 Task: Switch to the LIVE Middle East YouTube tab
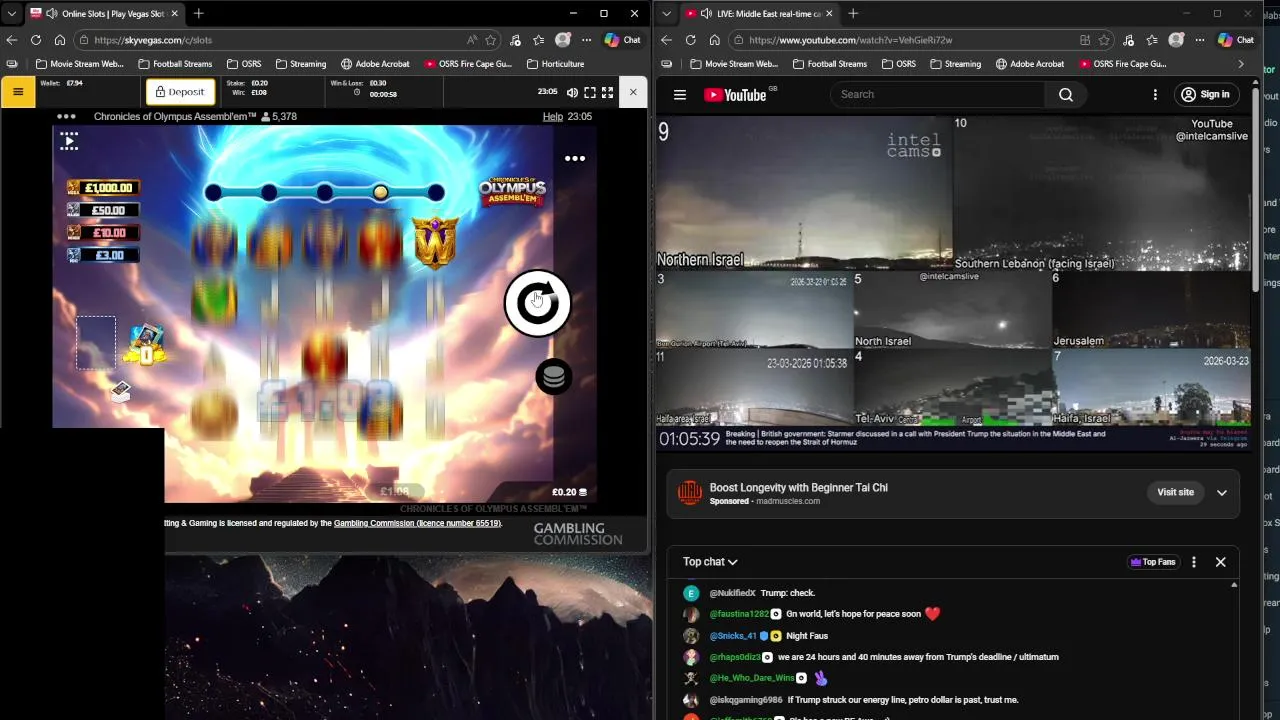click(x=758, y=14)
